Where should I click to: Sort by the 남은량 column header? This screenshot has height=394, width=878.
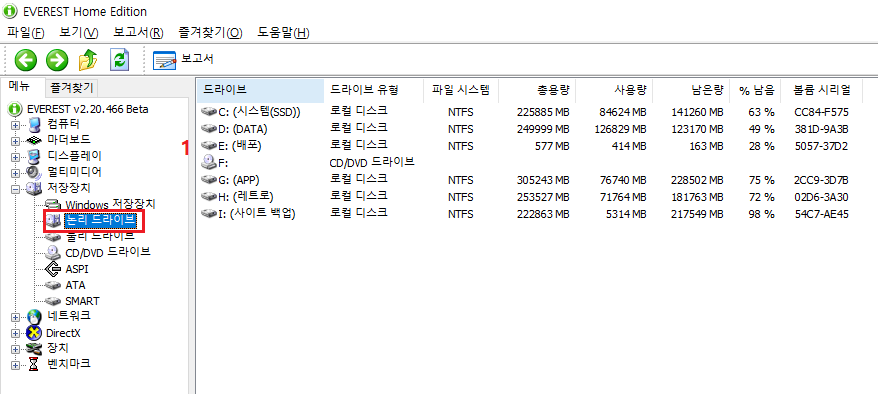tap(692, 90)
